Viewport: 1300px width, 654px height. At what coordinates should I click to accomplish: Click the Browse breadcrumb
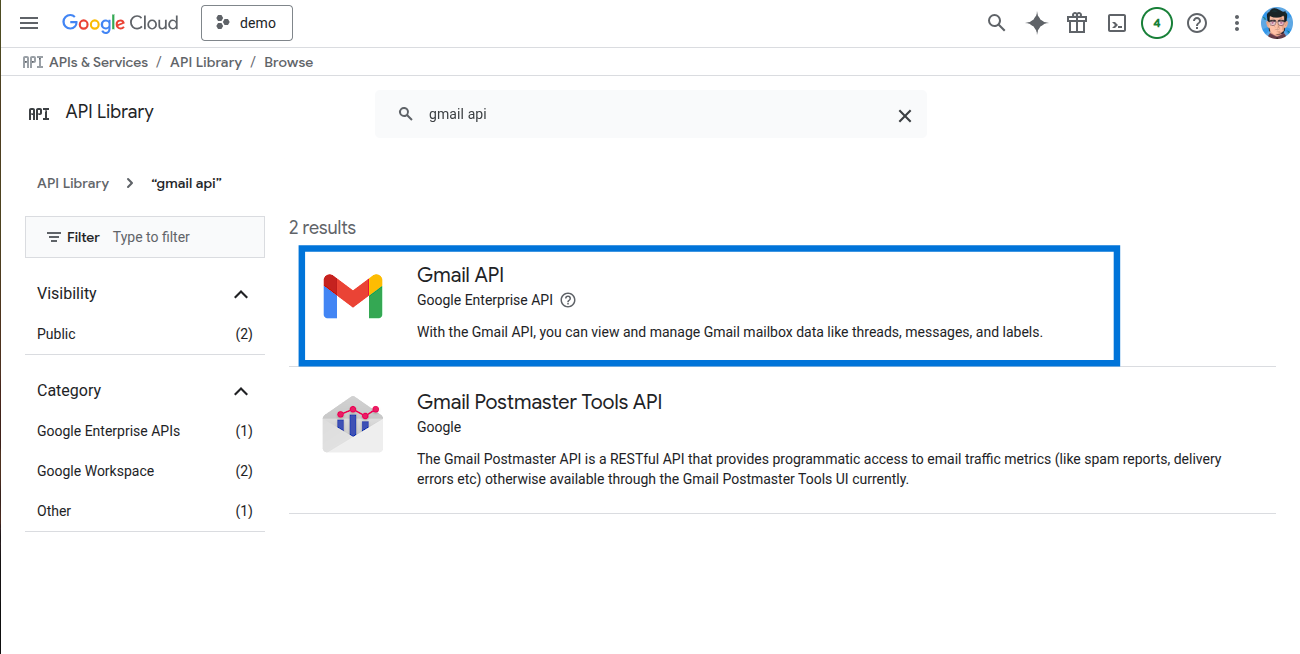click(289, 62)
